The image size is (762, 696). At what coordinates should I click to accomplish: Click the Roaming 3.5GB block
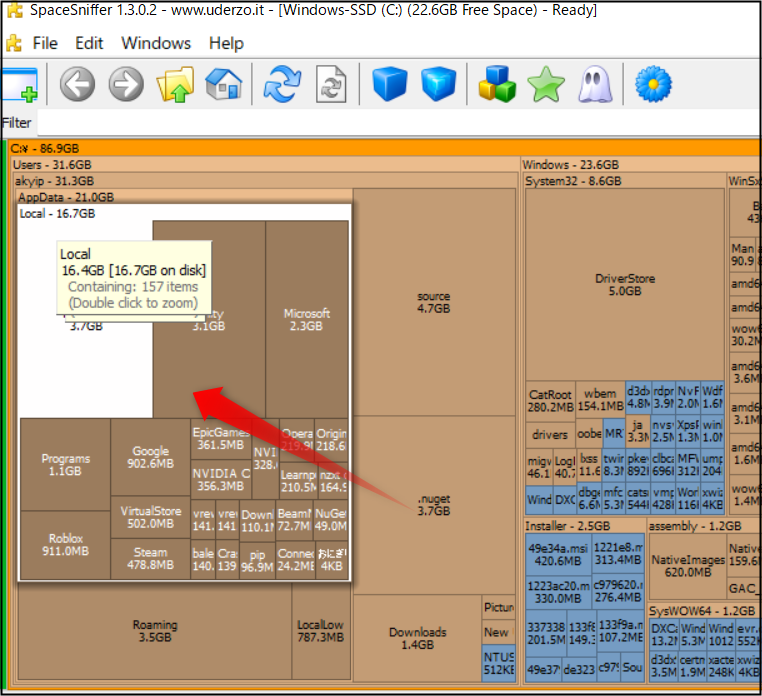point(155,630)
